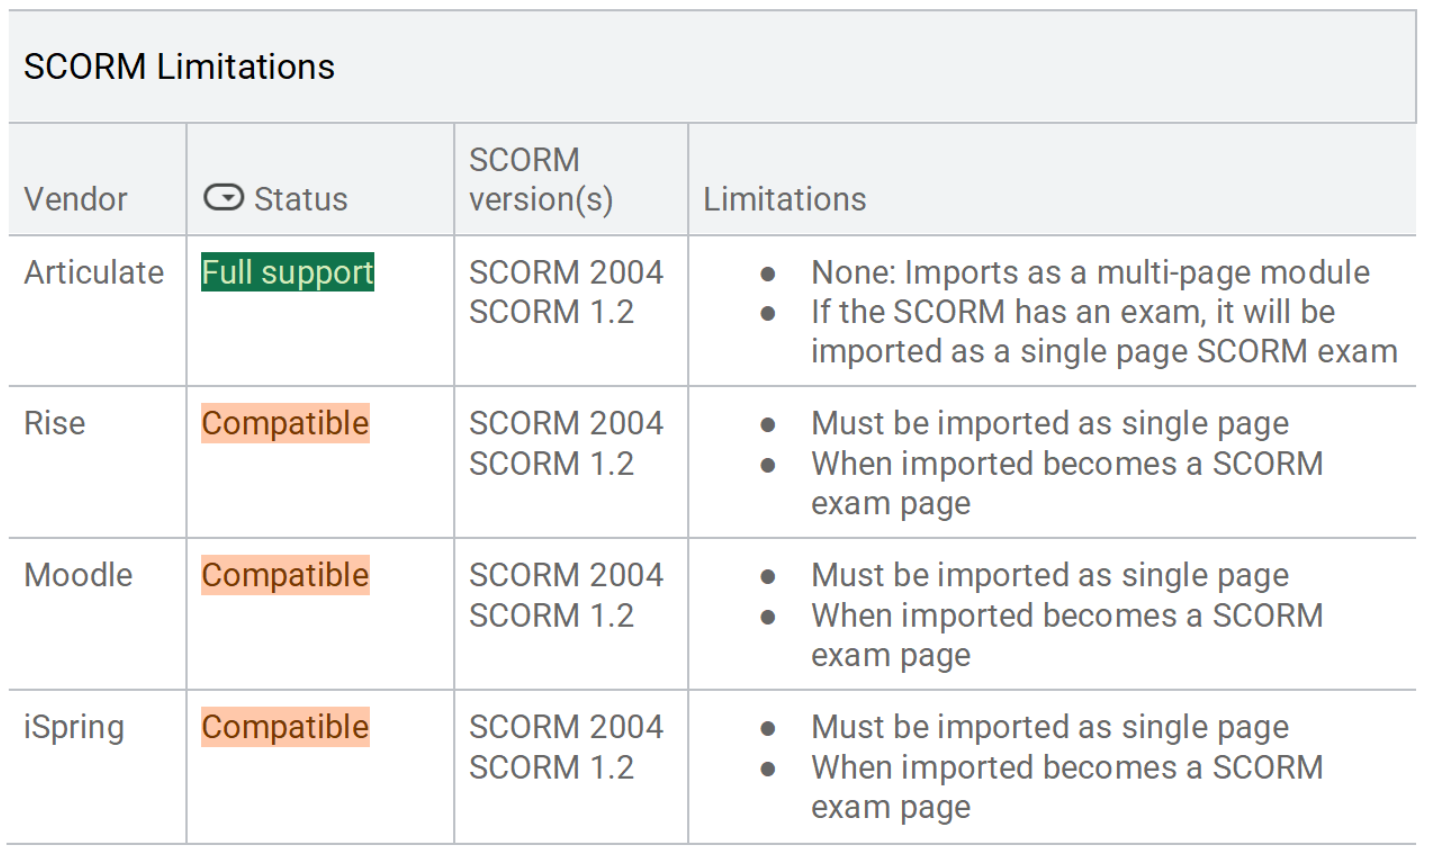Click iSpring's 'Must be imported as single page' bullet
Screen dimensions: 1436x851
[x=1050, y=728]
